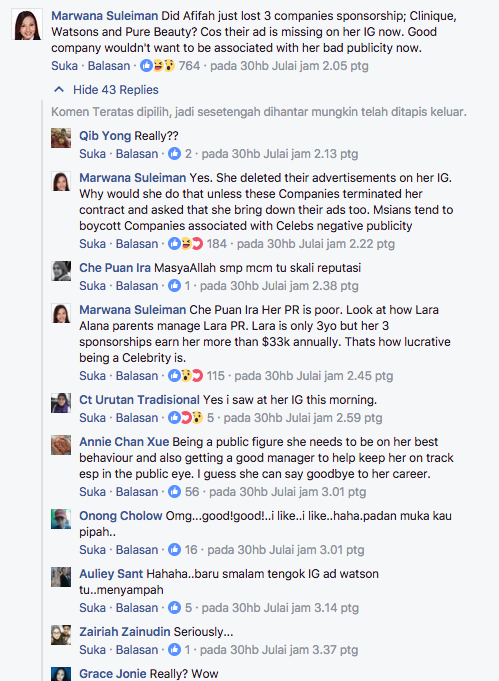Like Qib Yong's reply with Suka
Screen dimensions: 499x681
pyautogui.click(x=93, y=154)
